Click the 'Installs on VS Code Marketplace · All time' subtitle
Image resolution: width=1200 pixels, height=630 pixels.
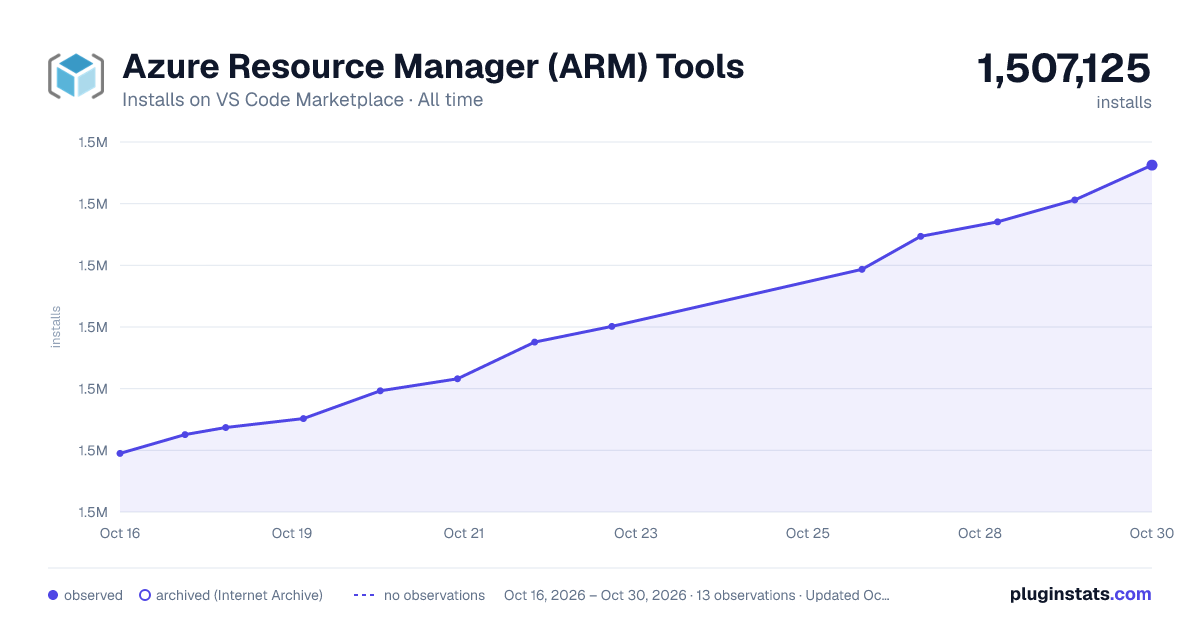pyautogui.click(x=302, y=100)
